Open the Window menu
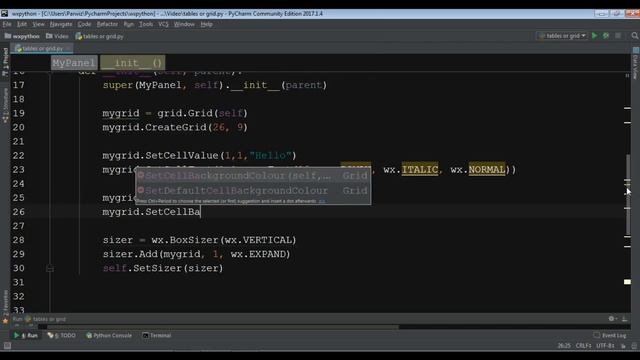Screen dimensions: 640x360 coord(184,24)
